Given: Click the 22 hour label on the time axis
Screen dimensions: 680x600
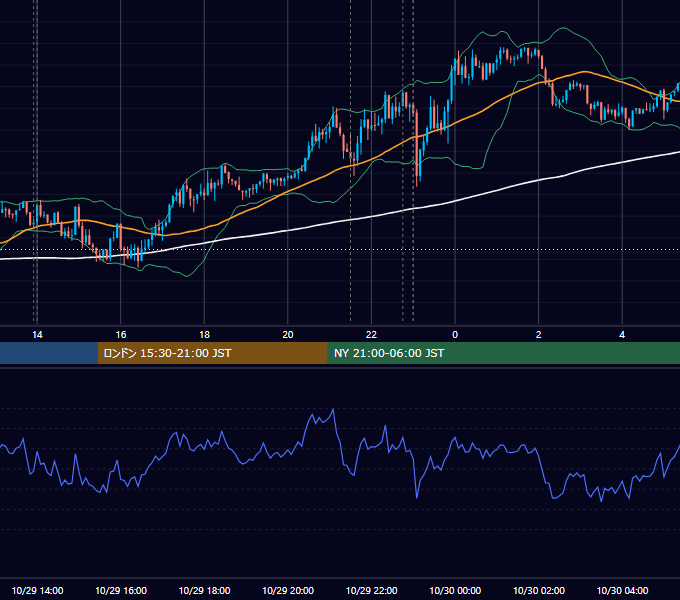Looking at the screenshot, I should coord(371,335).
